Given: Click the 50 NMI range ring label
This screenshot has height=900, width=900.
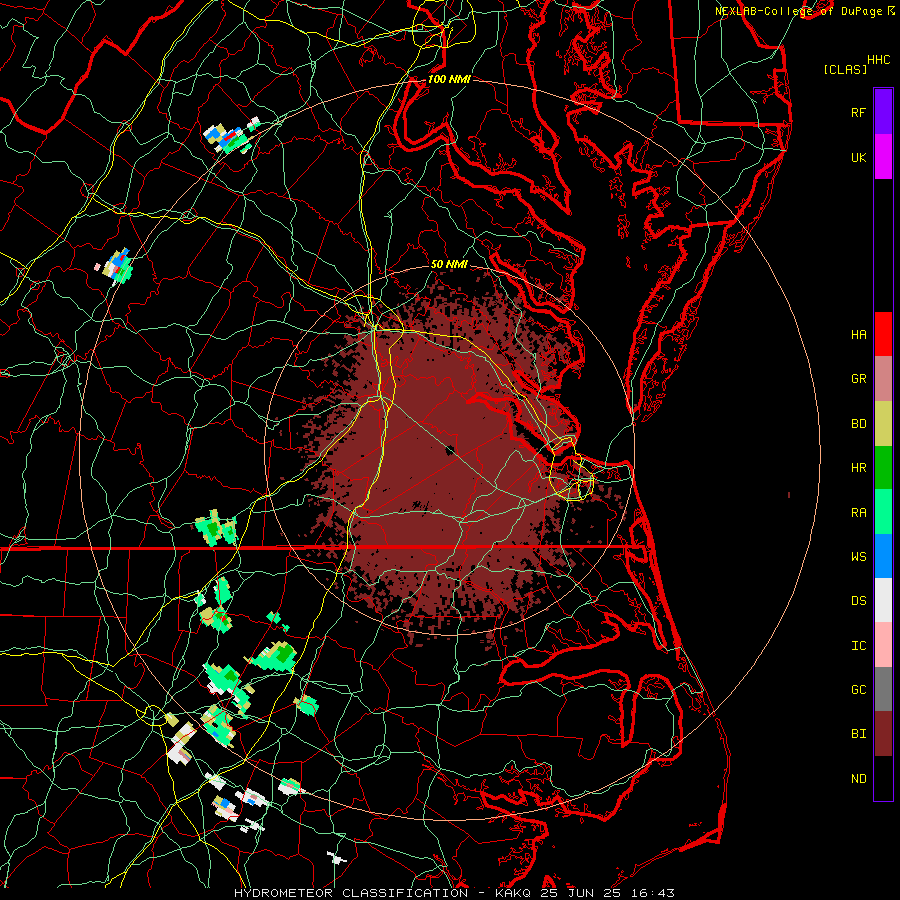Looking at the screenshot, I should pyautogui.click(x=449, y=264).
